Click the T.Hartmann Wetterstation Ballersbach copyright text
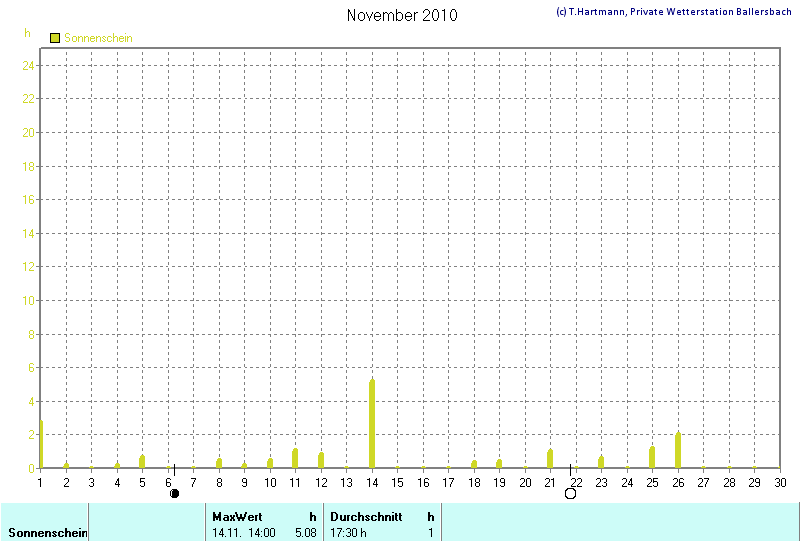The height and width of the screenshot is (541, 800). [673, 11]
